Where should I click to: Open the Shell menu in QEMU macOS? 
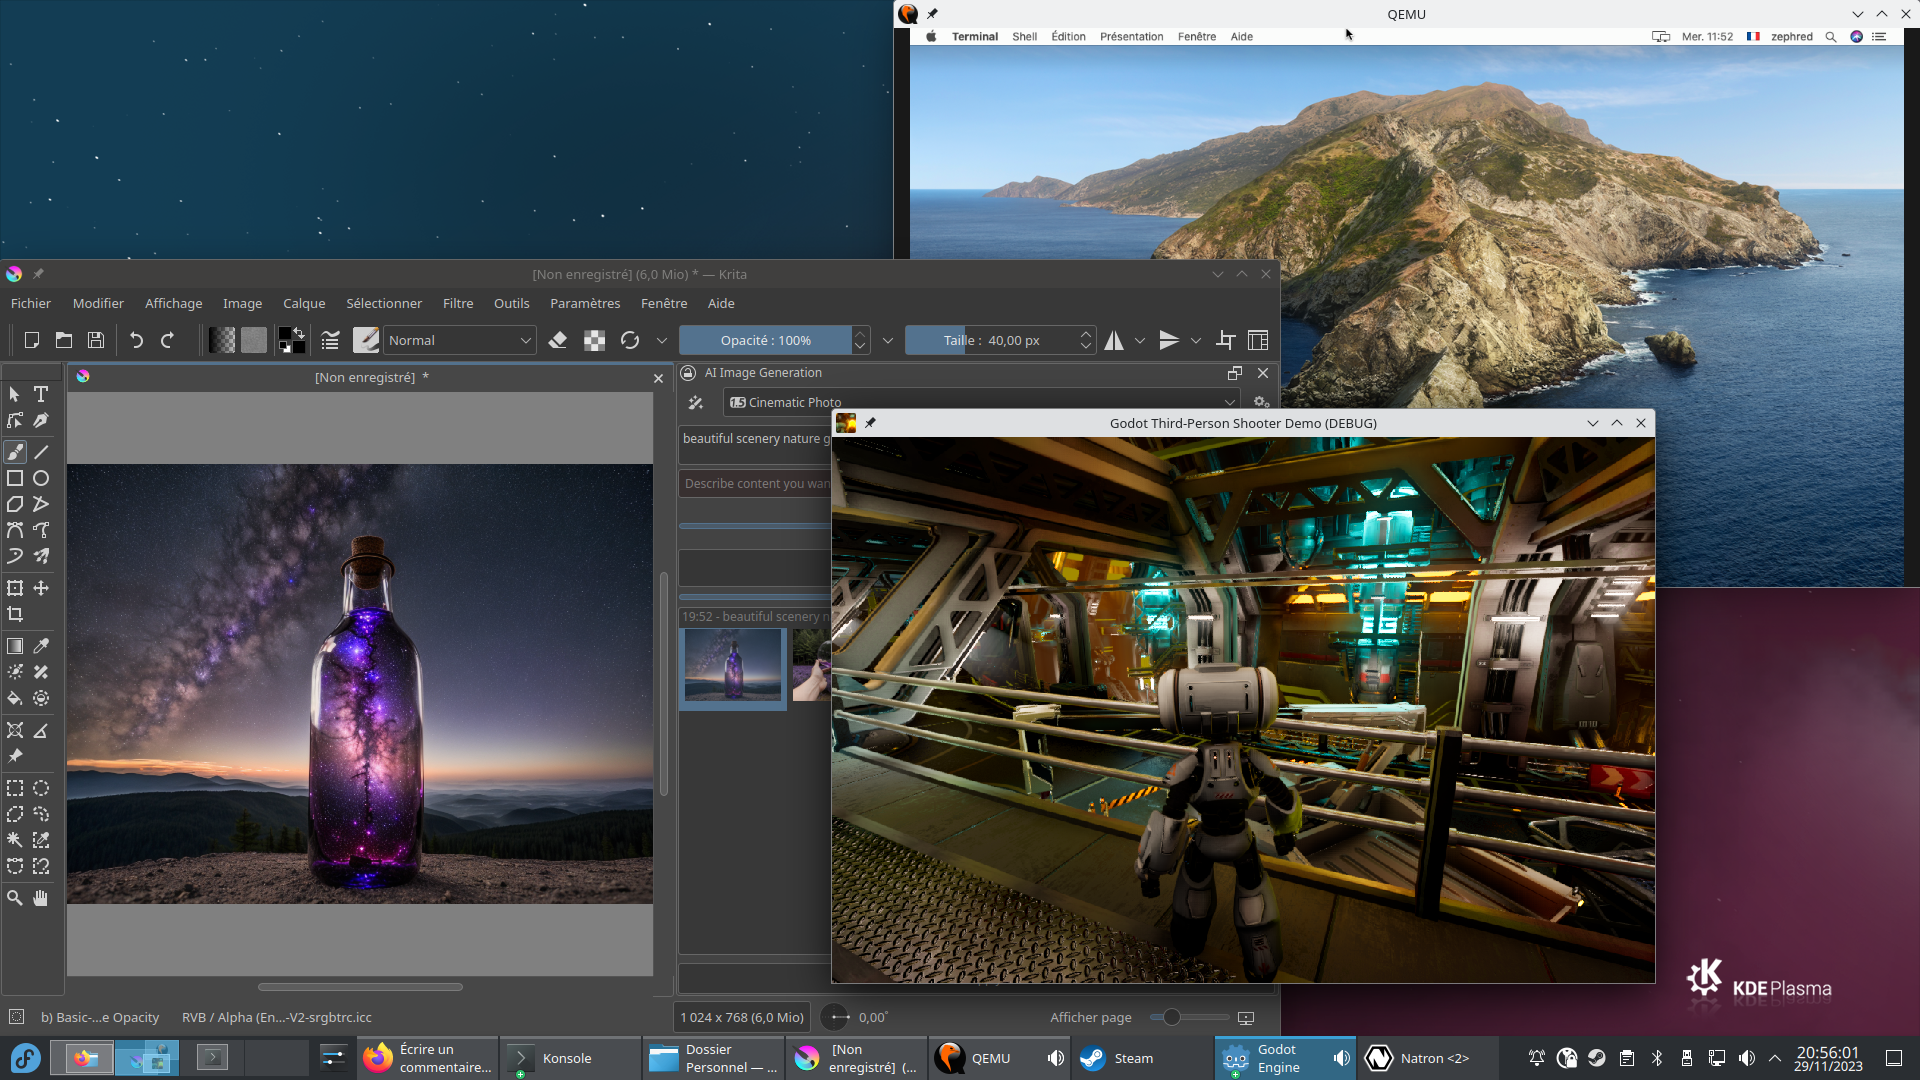(x=1024, y=36)
